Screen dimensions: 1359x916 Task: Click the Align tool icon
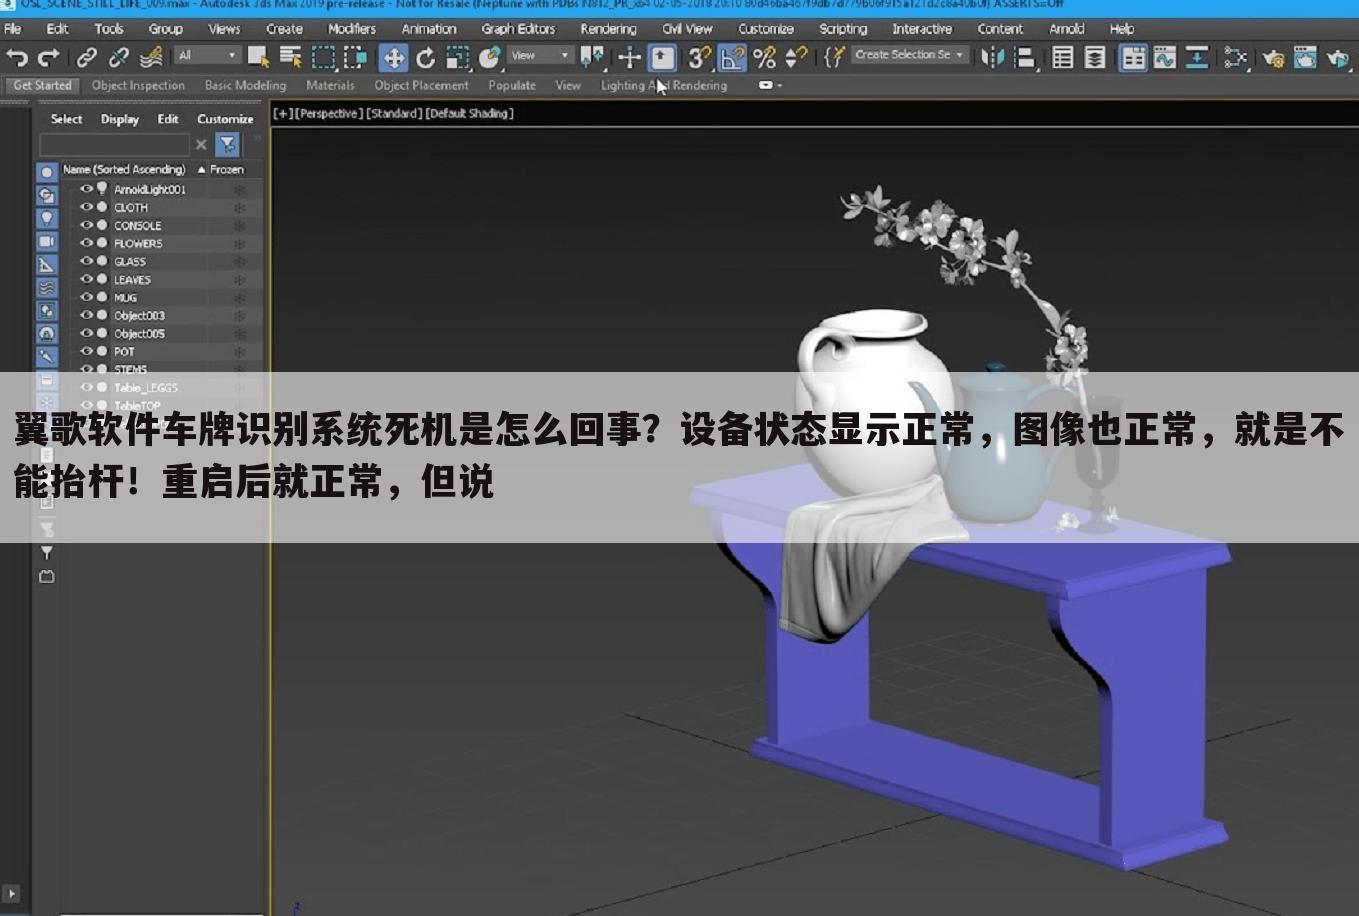click(x=1025, y=58)
